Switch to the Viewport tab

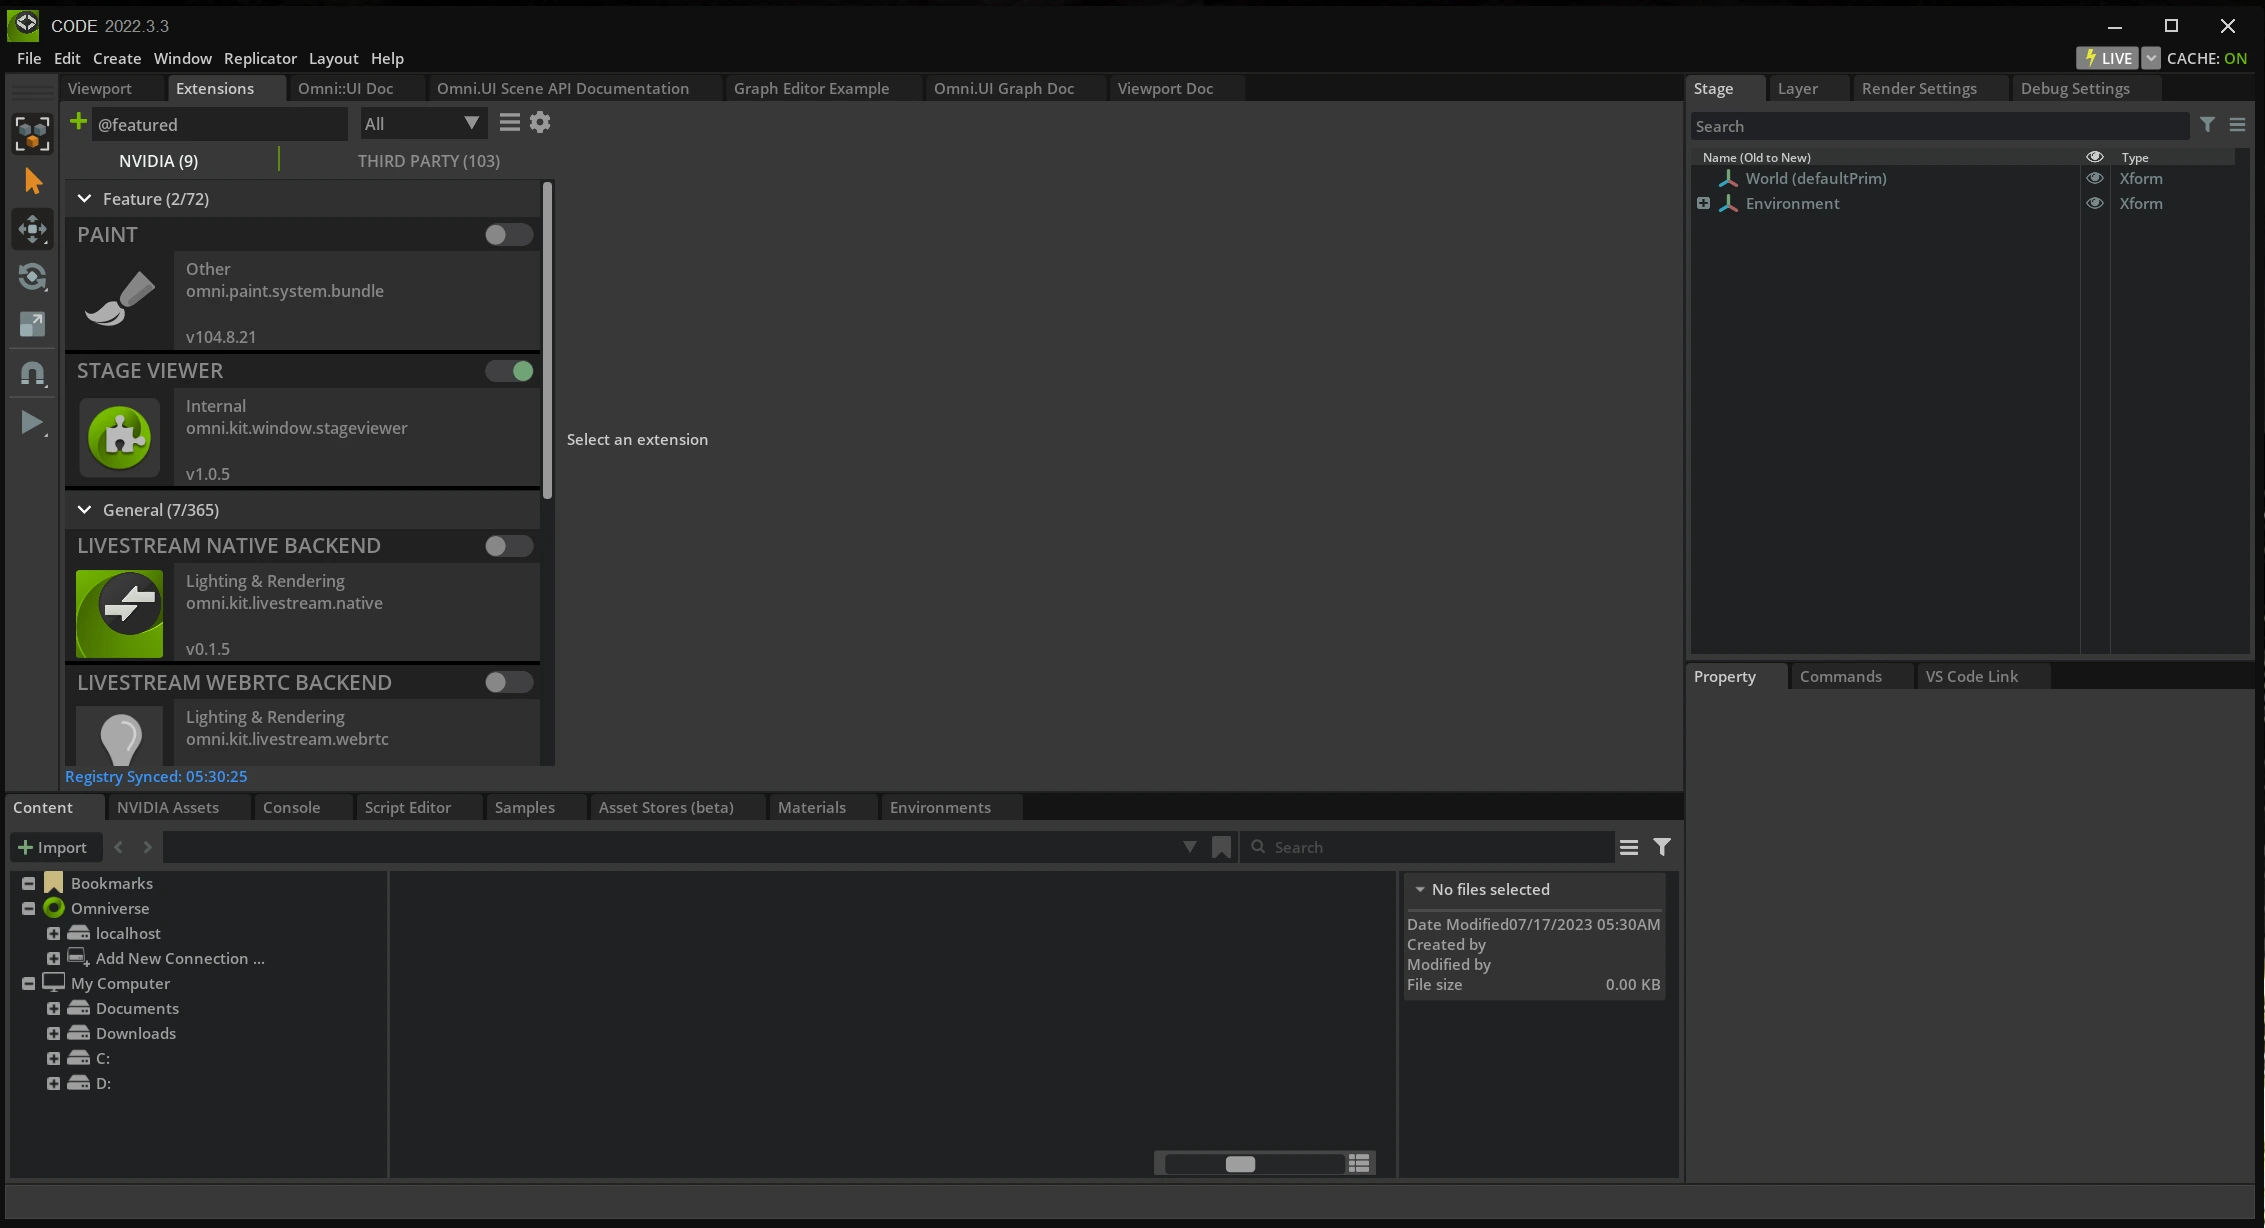pyautogui.click(x=99, y=88)
